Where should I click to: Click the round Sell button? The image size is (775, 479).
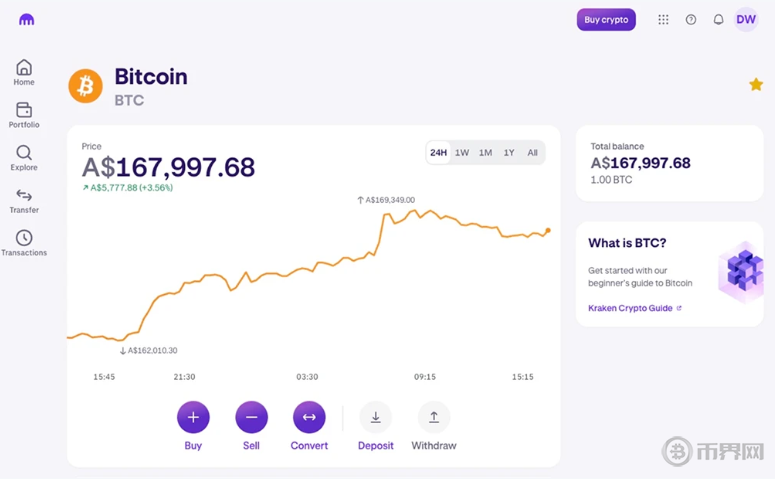pyautogui.click(x=251, y=417)
